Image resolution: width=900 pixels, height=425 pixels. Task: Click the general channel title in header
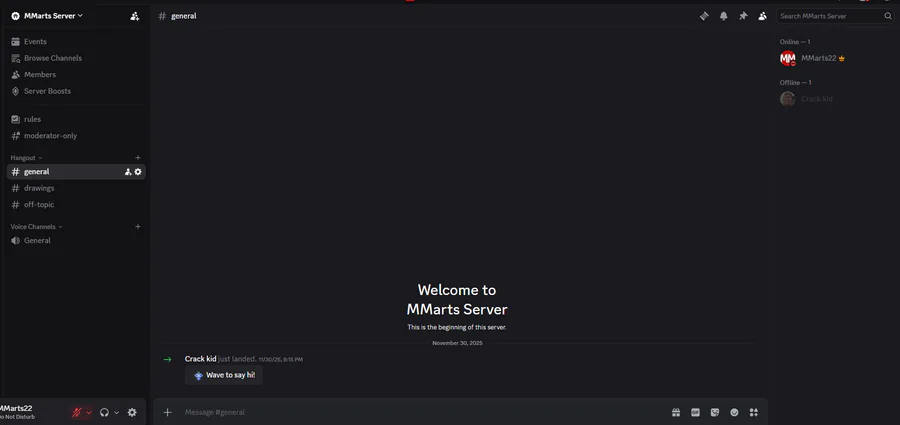coord(184,16)
